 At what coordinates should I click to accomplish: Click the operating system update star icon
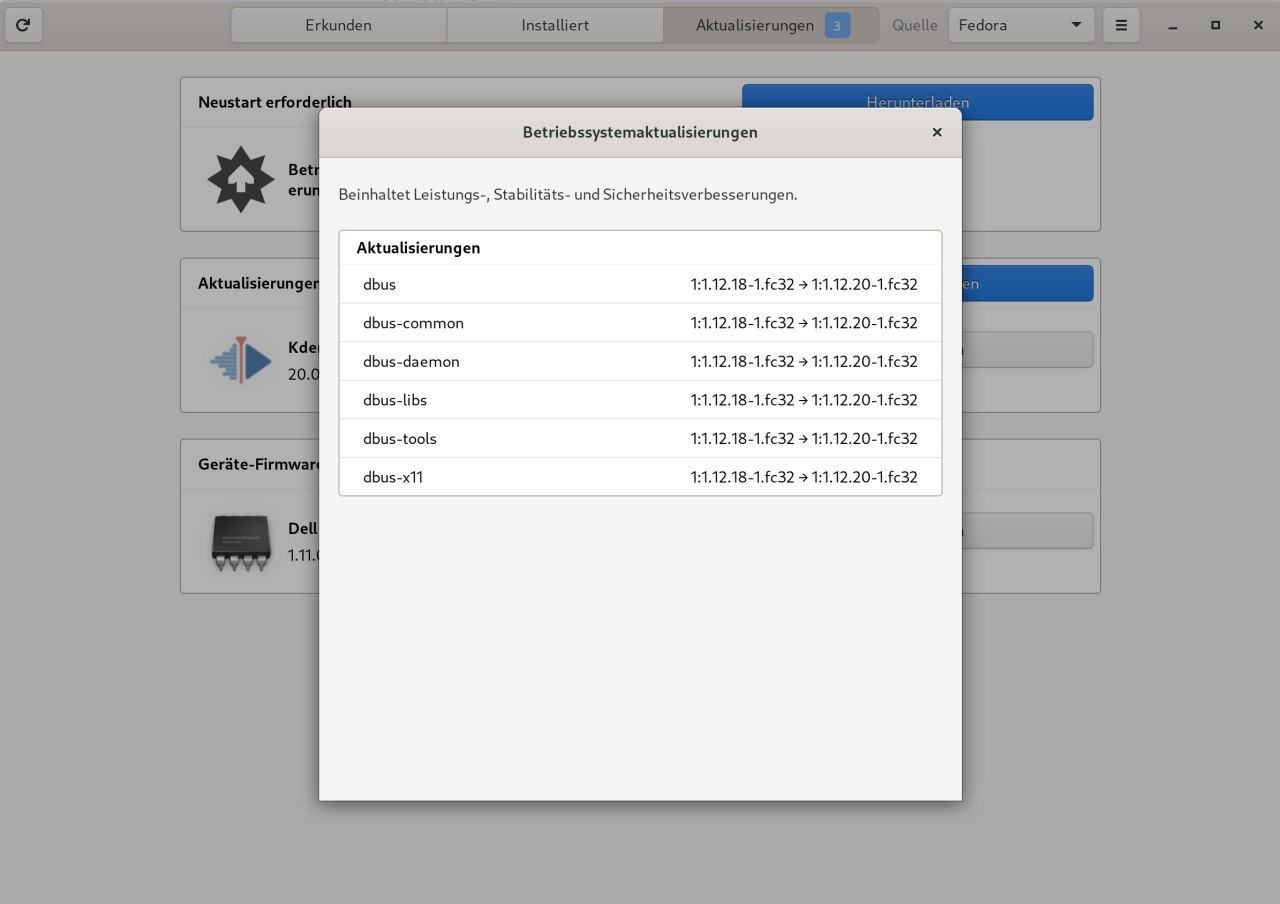click(241, 179)
